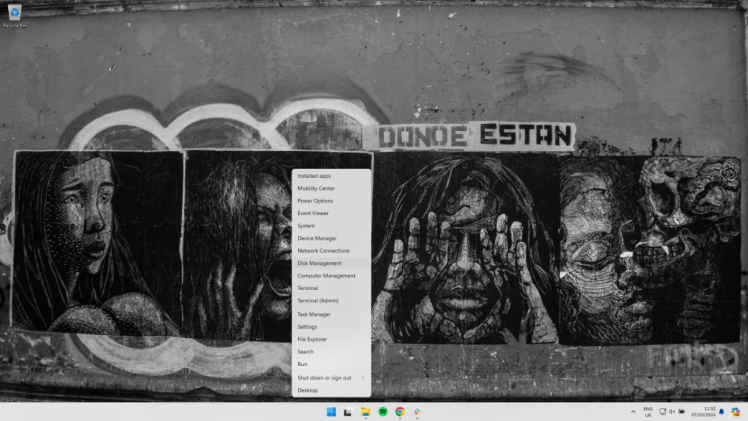Select Disk Management from the menu
Screen dimensions: 748x421
(319, 263)
